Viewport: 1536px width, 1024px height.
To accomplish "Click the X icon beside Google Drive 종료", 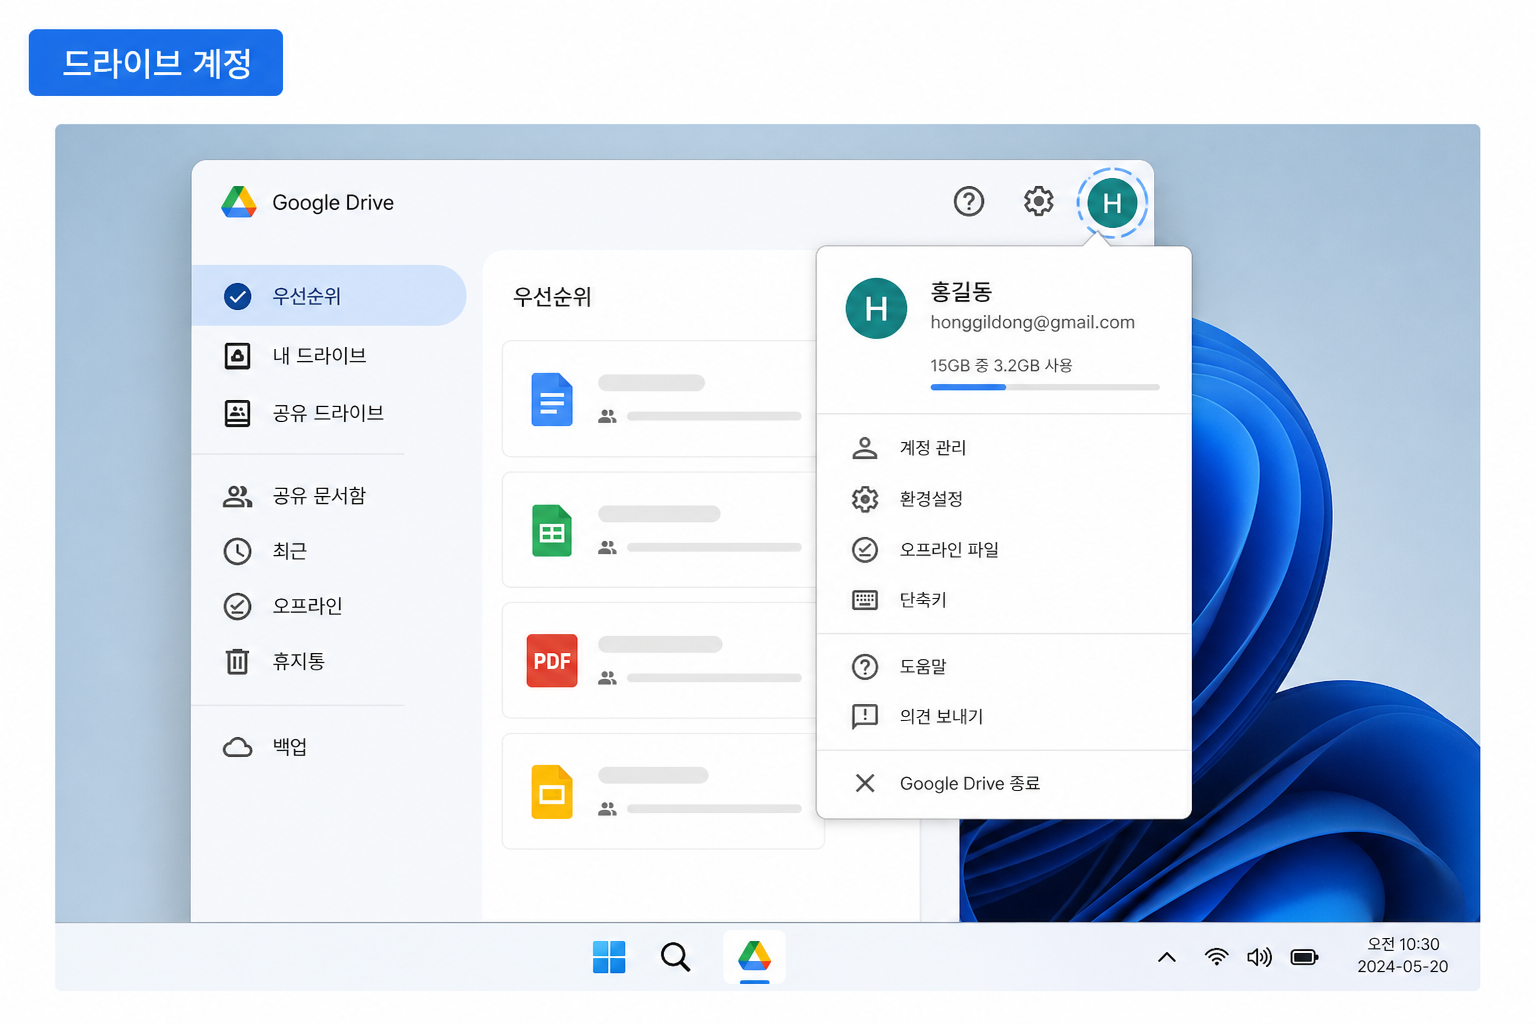I will pos(865,783).
